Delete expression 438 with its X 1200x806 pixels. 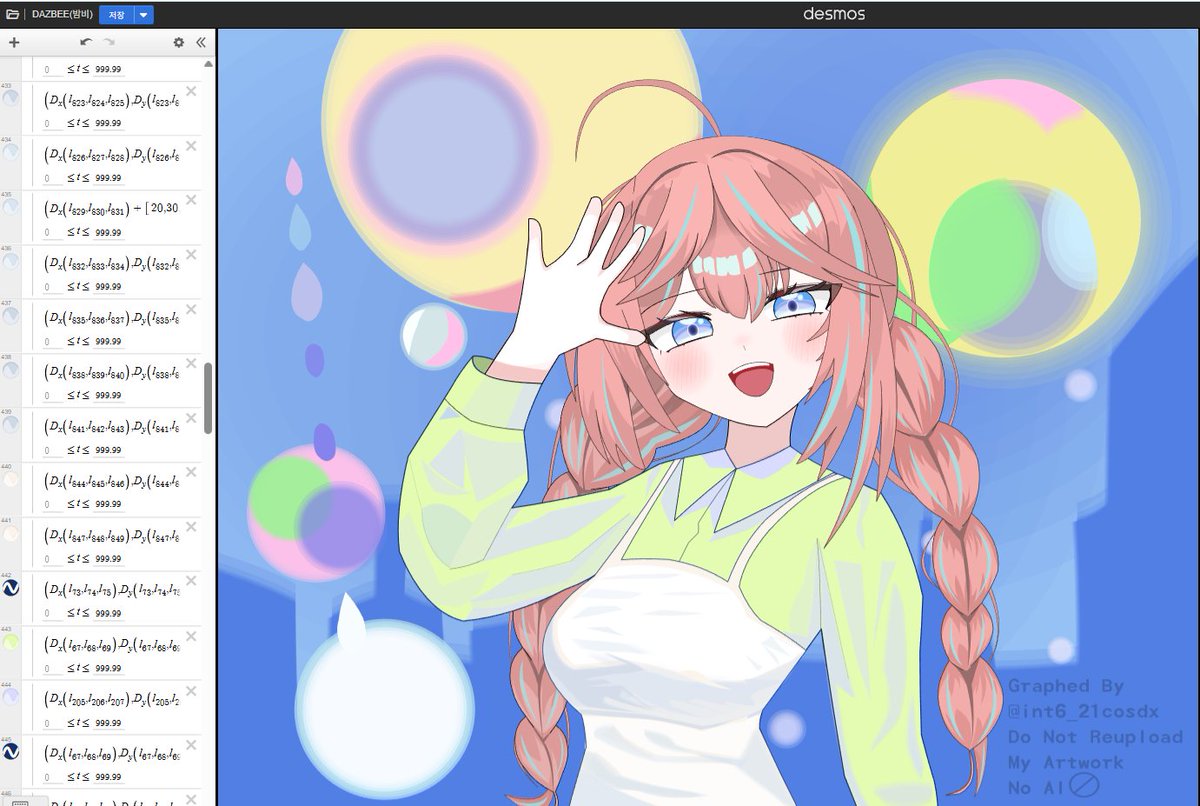pos(191,364)
